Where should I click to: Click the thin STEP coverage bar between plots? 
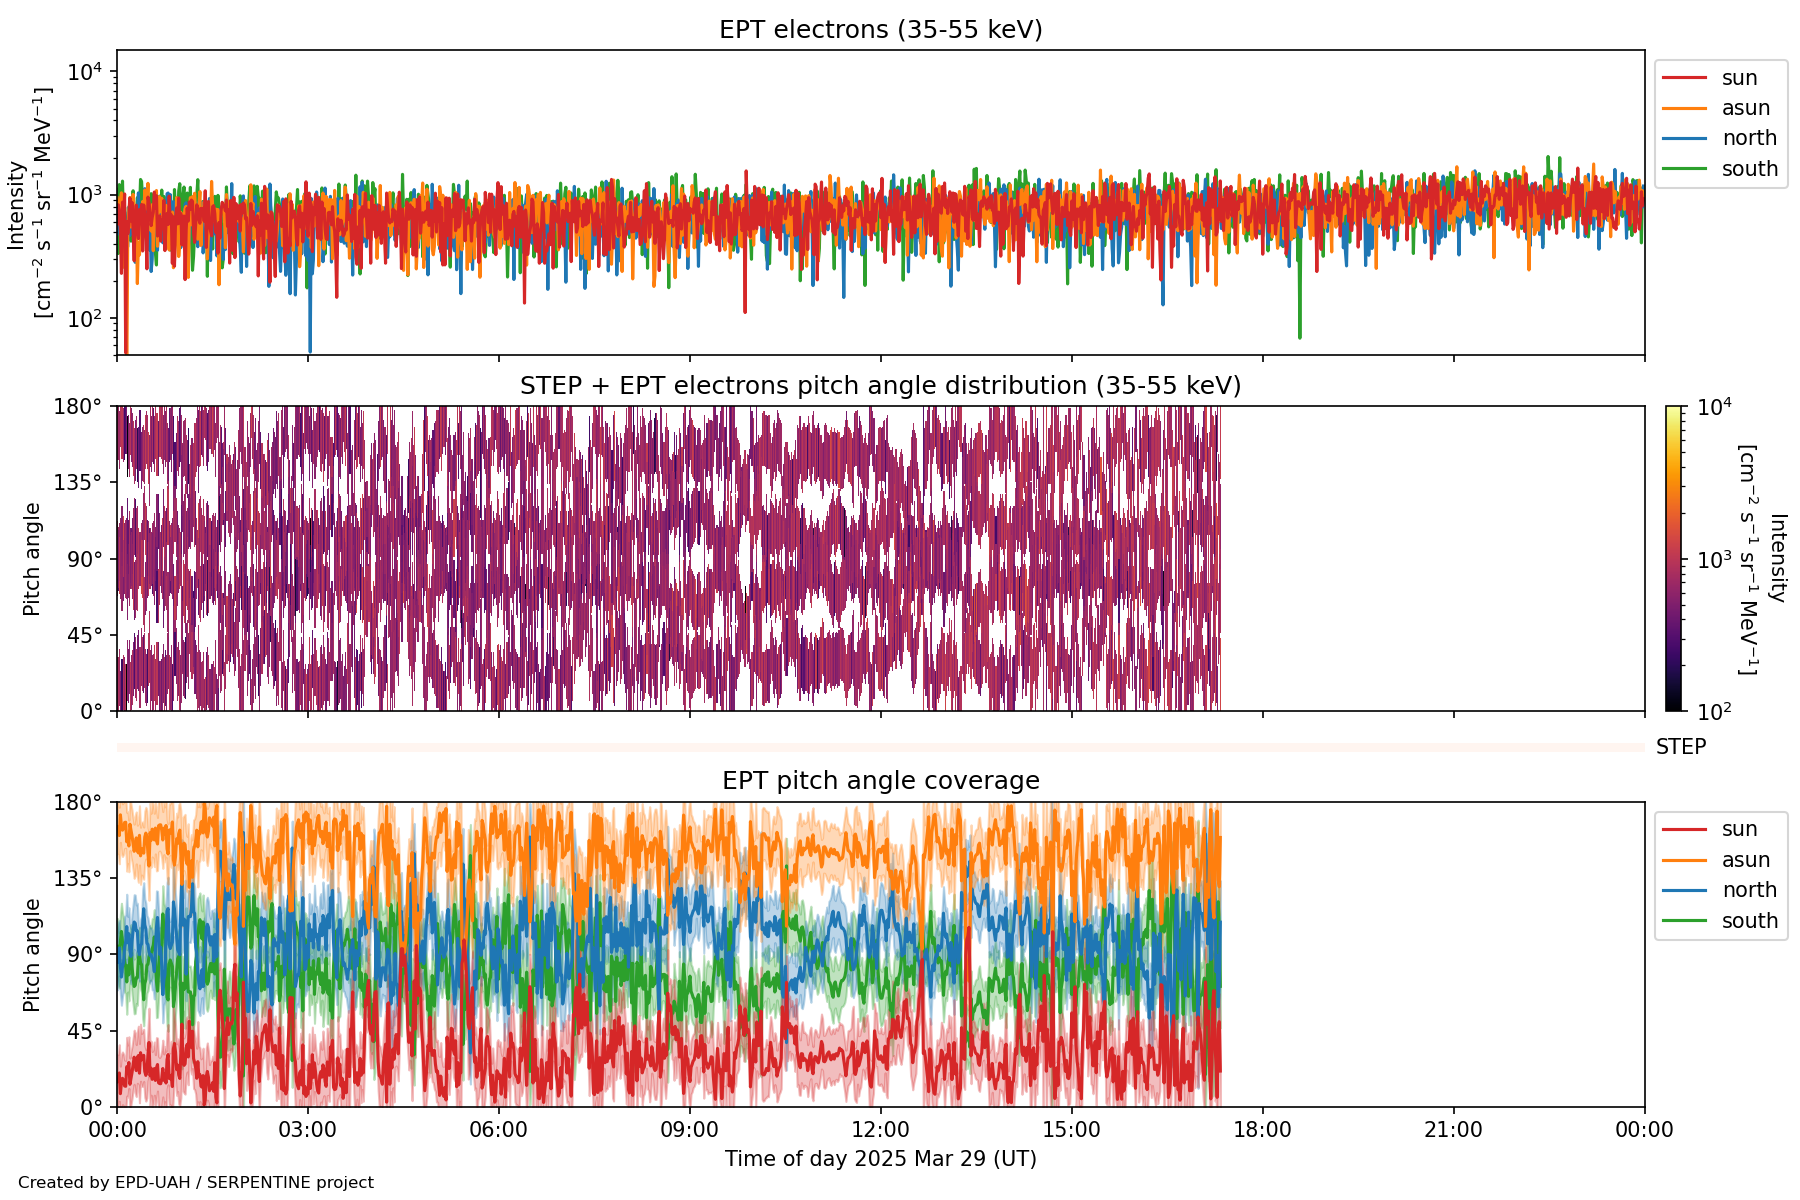[880, 747]
